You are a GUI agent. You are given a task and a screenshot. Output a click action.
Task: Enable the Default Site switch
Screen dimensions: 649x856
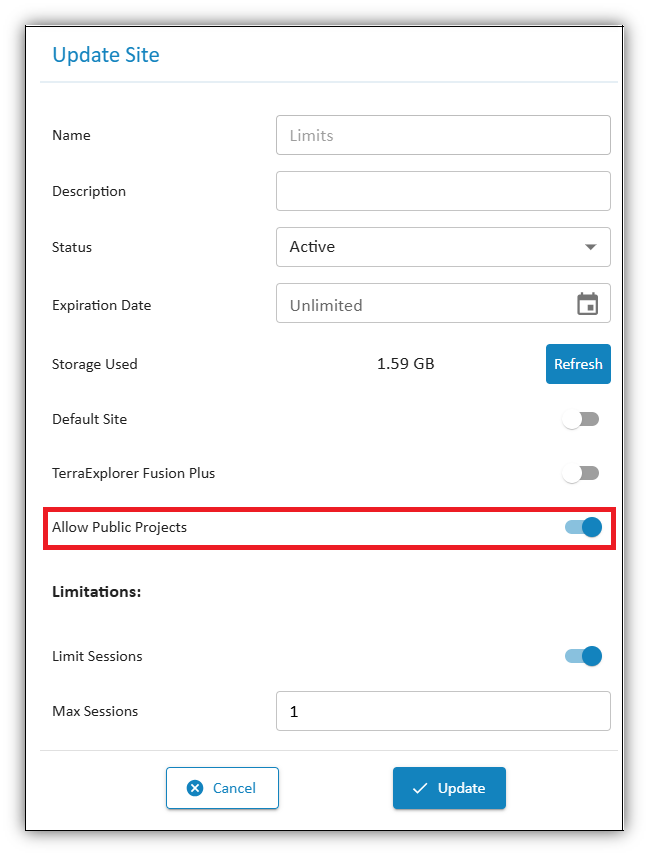coord(581,419)
